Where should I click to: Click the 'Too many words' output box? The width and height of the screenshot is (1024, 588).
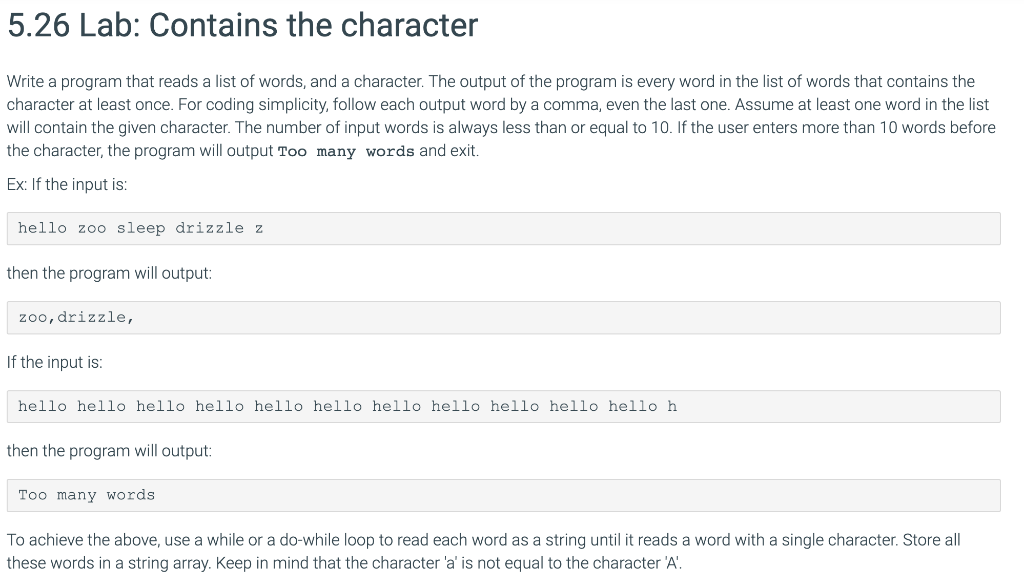coord(504,495)
